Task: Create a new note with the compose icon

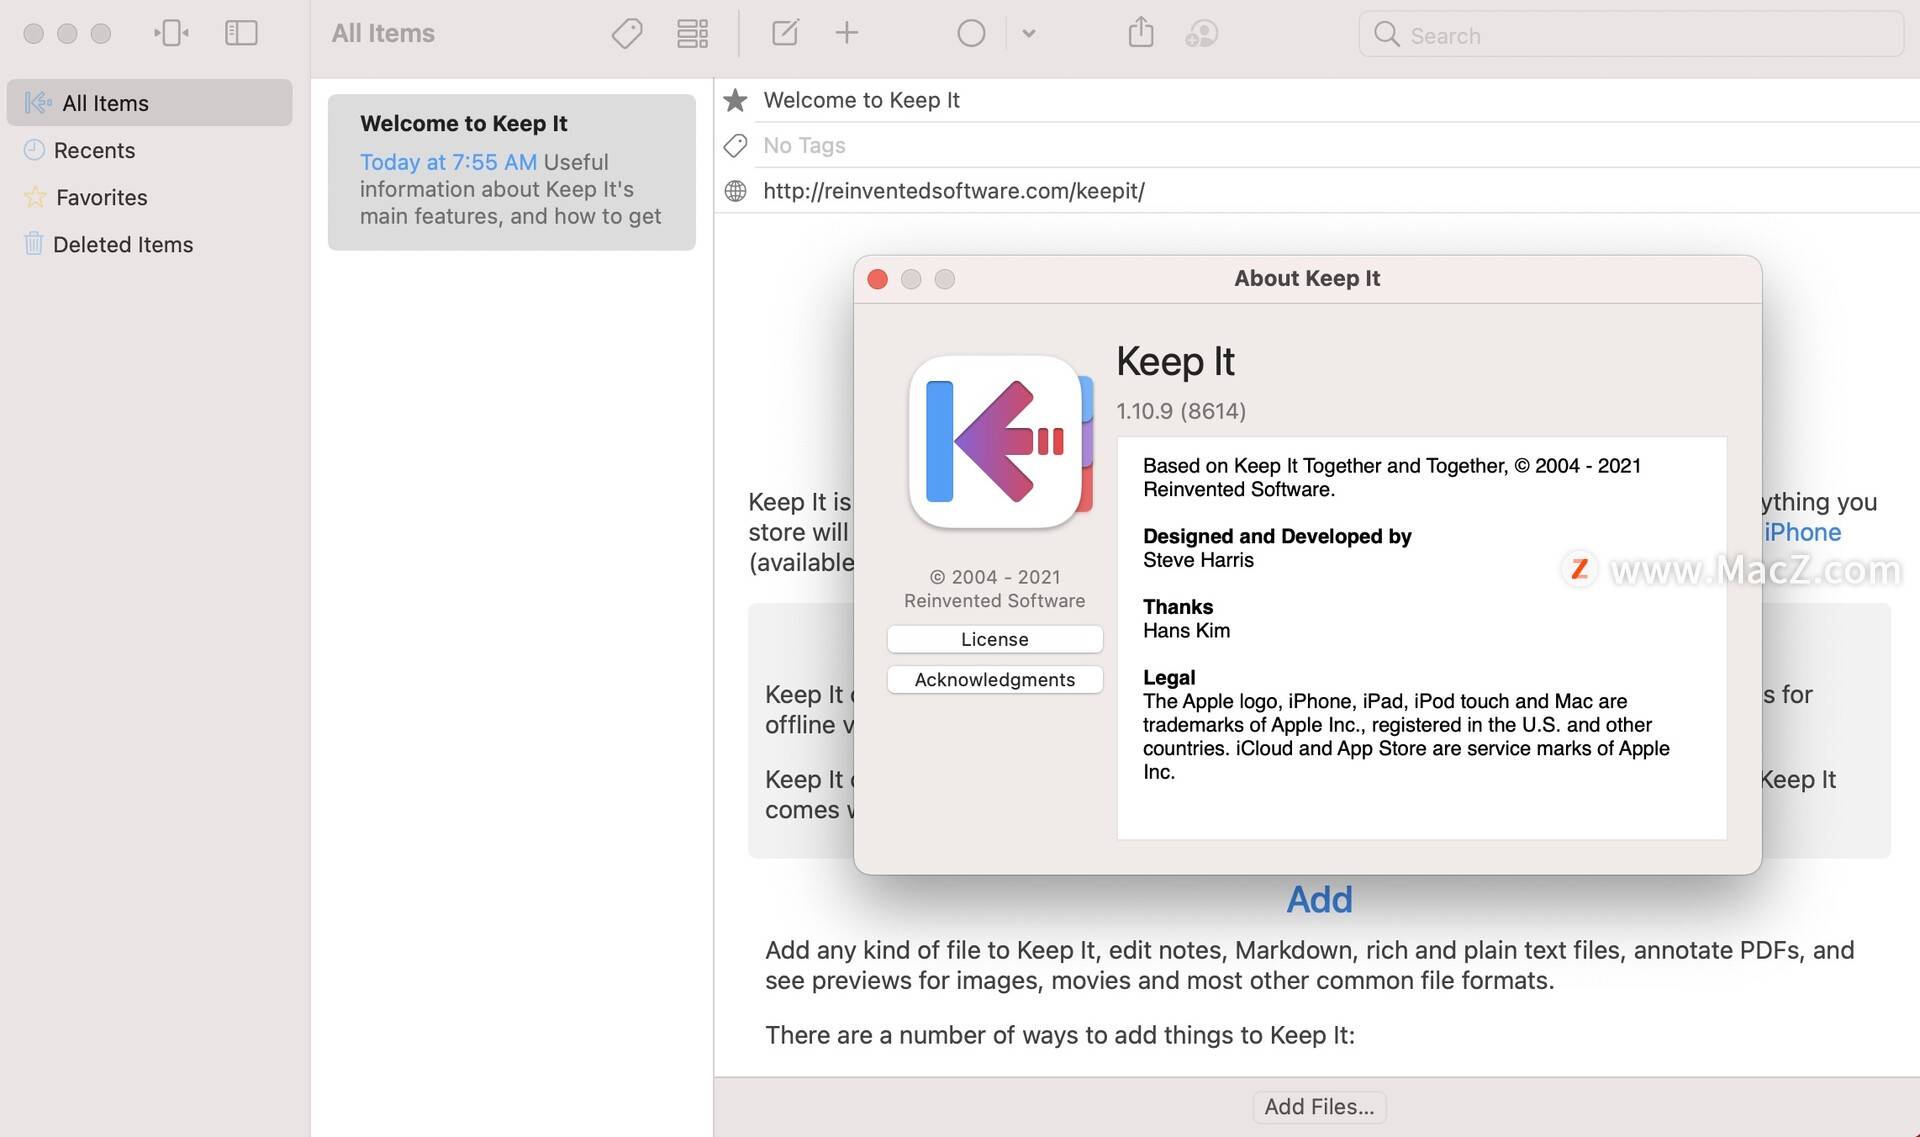Action: point(785,33)
